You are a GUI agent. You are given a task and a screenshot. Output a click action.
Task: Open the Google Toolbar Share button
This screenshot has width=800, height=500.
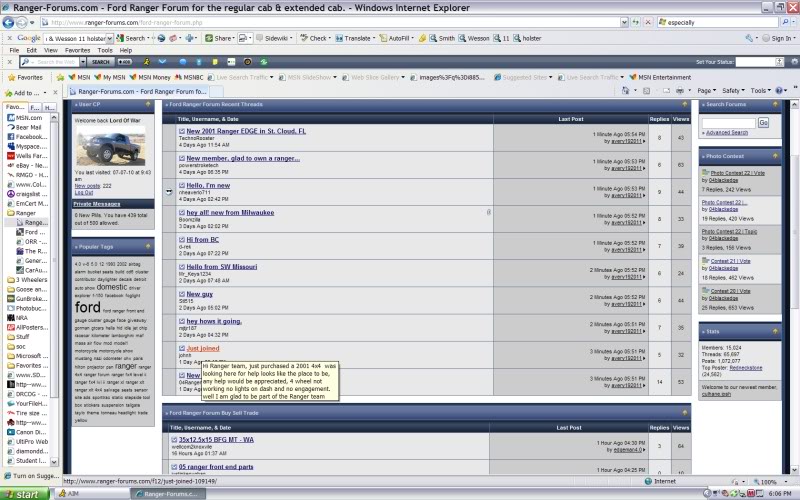(x=219, y=38)
